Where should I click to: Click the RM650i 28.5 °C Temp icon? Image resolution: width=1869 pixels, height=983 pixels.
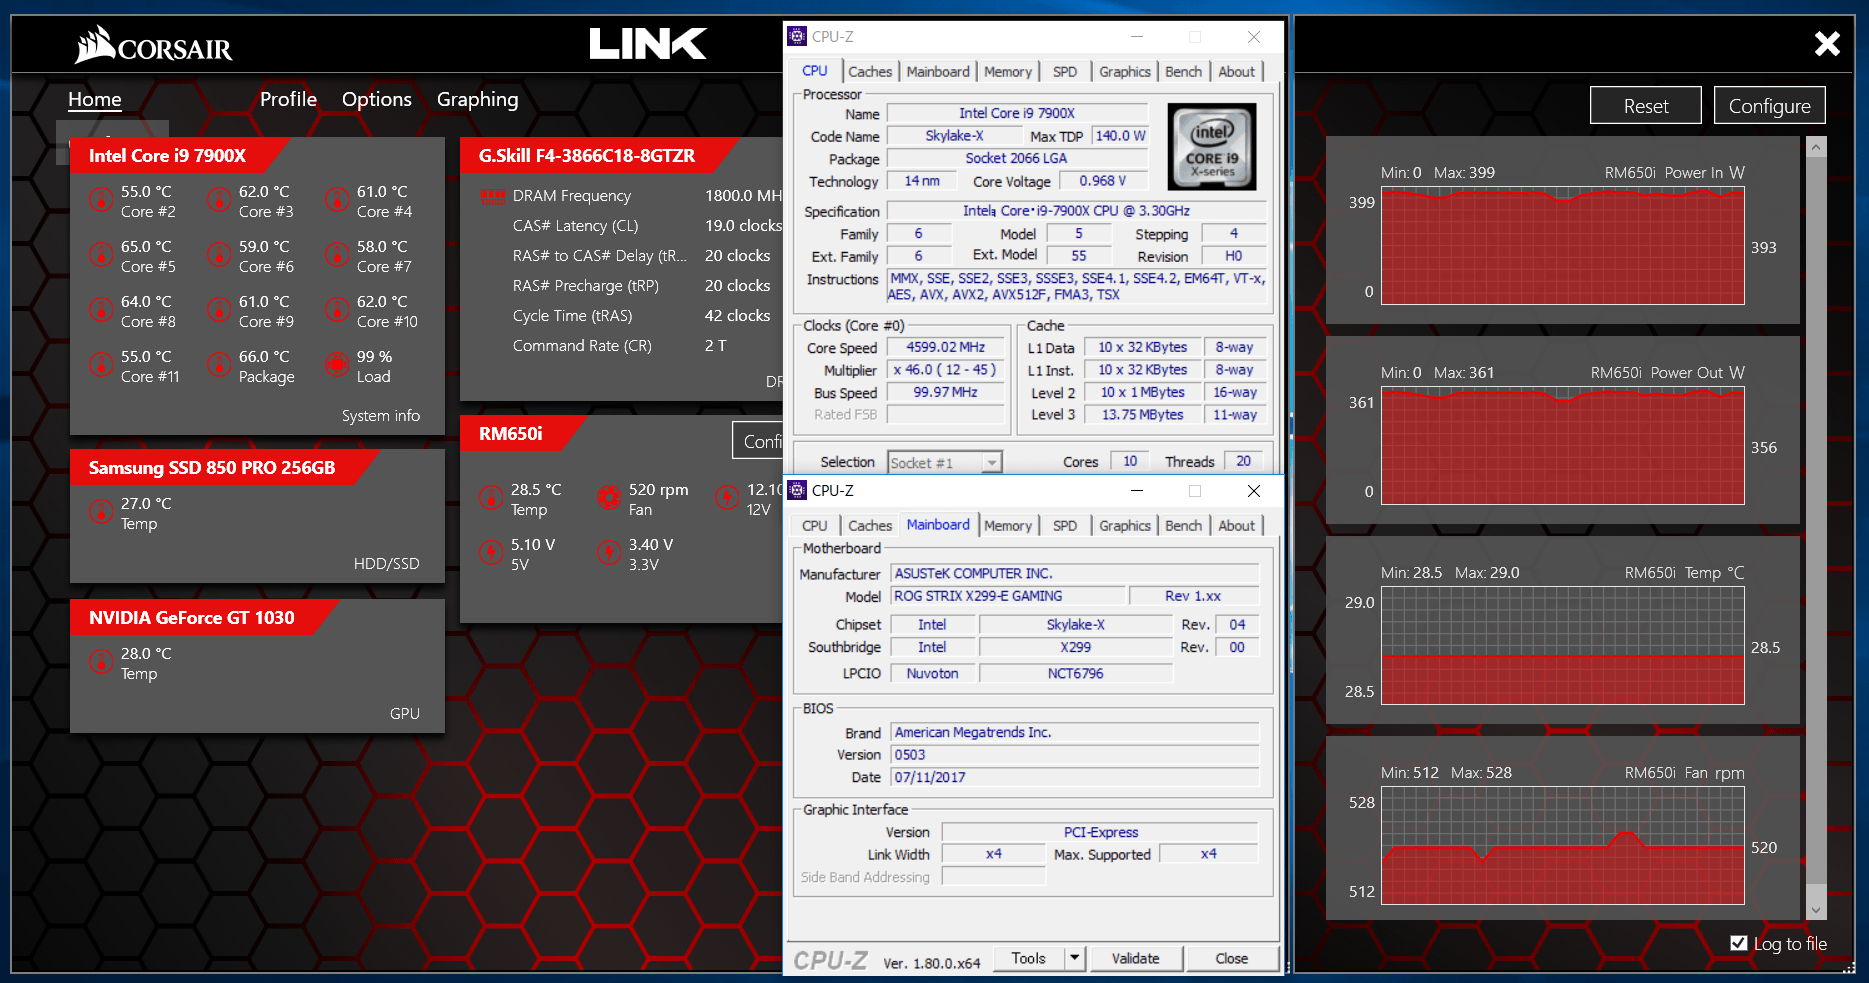491,498
